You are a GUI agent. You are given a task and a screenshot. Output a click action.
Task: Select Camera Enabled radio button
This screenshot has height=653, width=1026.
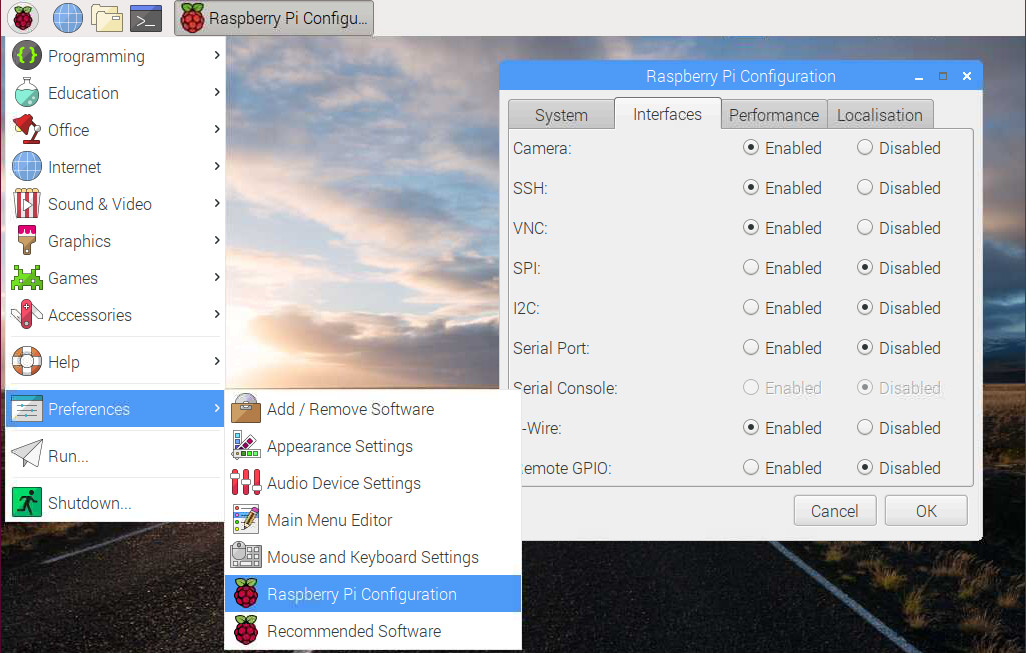coord(751,147)
